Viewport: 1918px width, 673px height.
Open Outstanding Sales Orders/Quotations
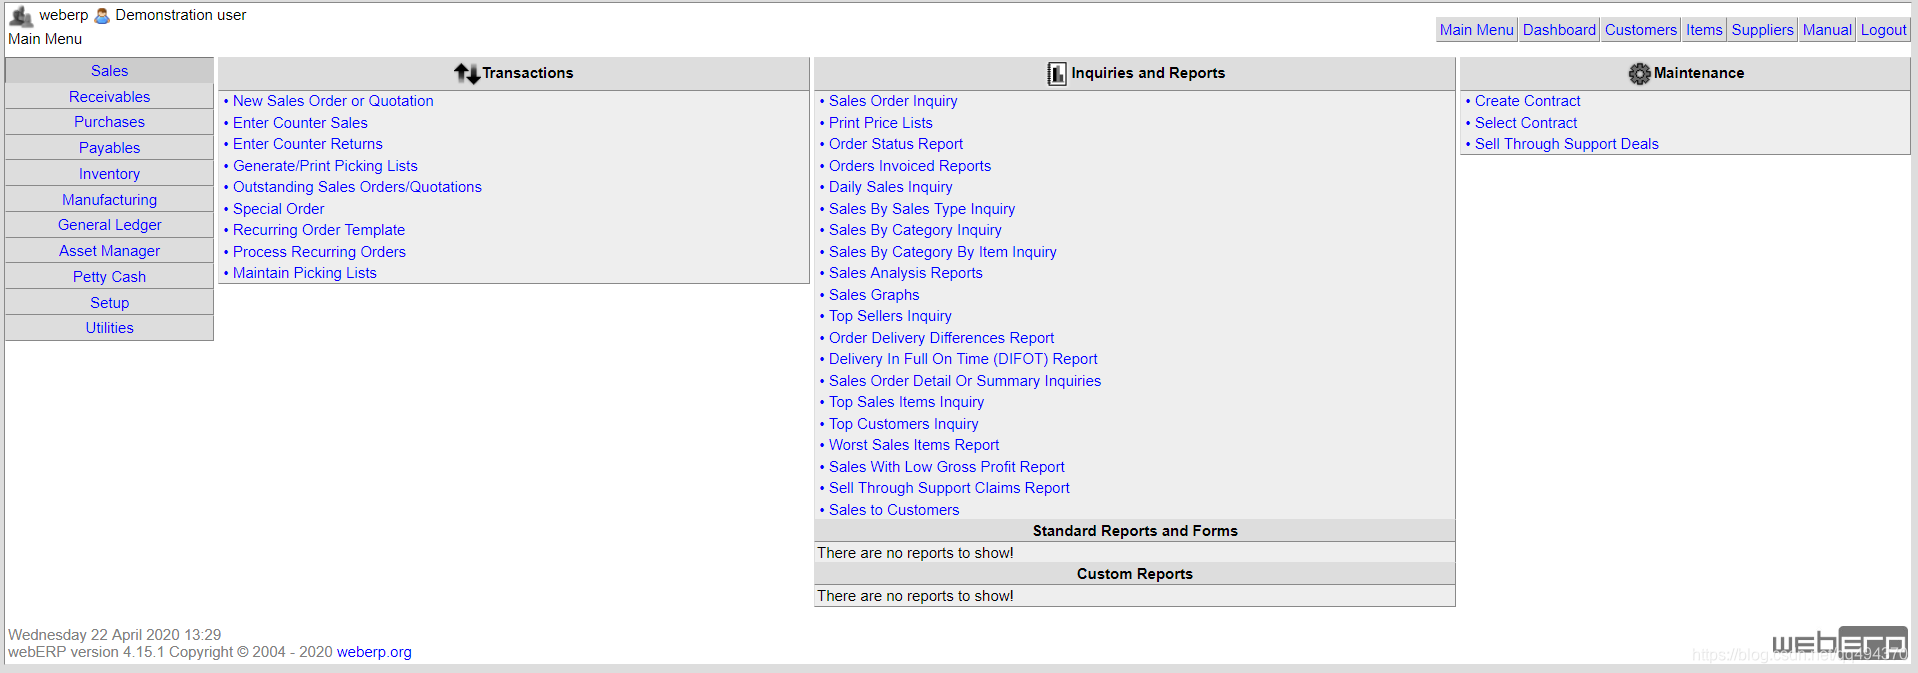(x=357, y=187)
